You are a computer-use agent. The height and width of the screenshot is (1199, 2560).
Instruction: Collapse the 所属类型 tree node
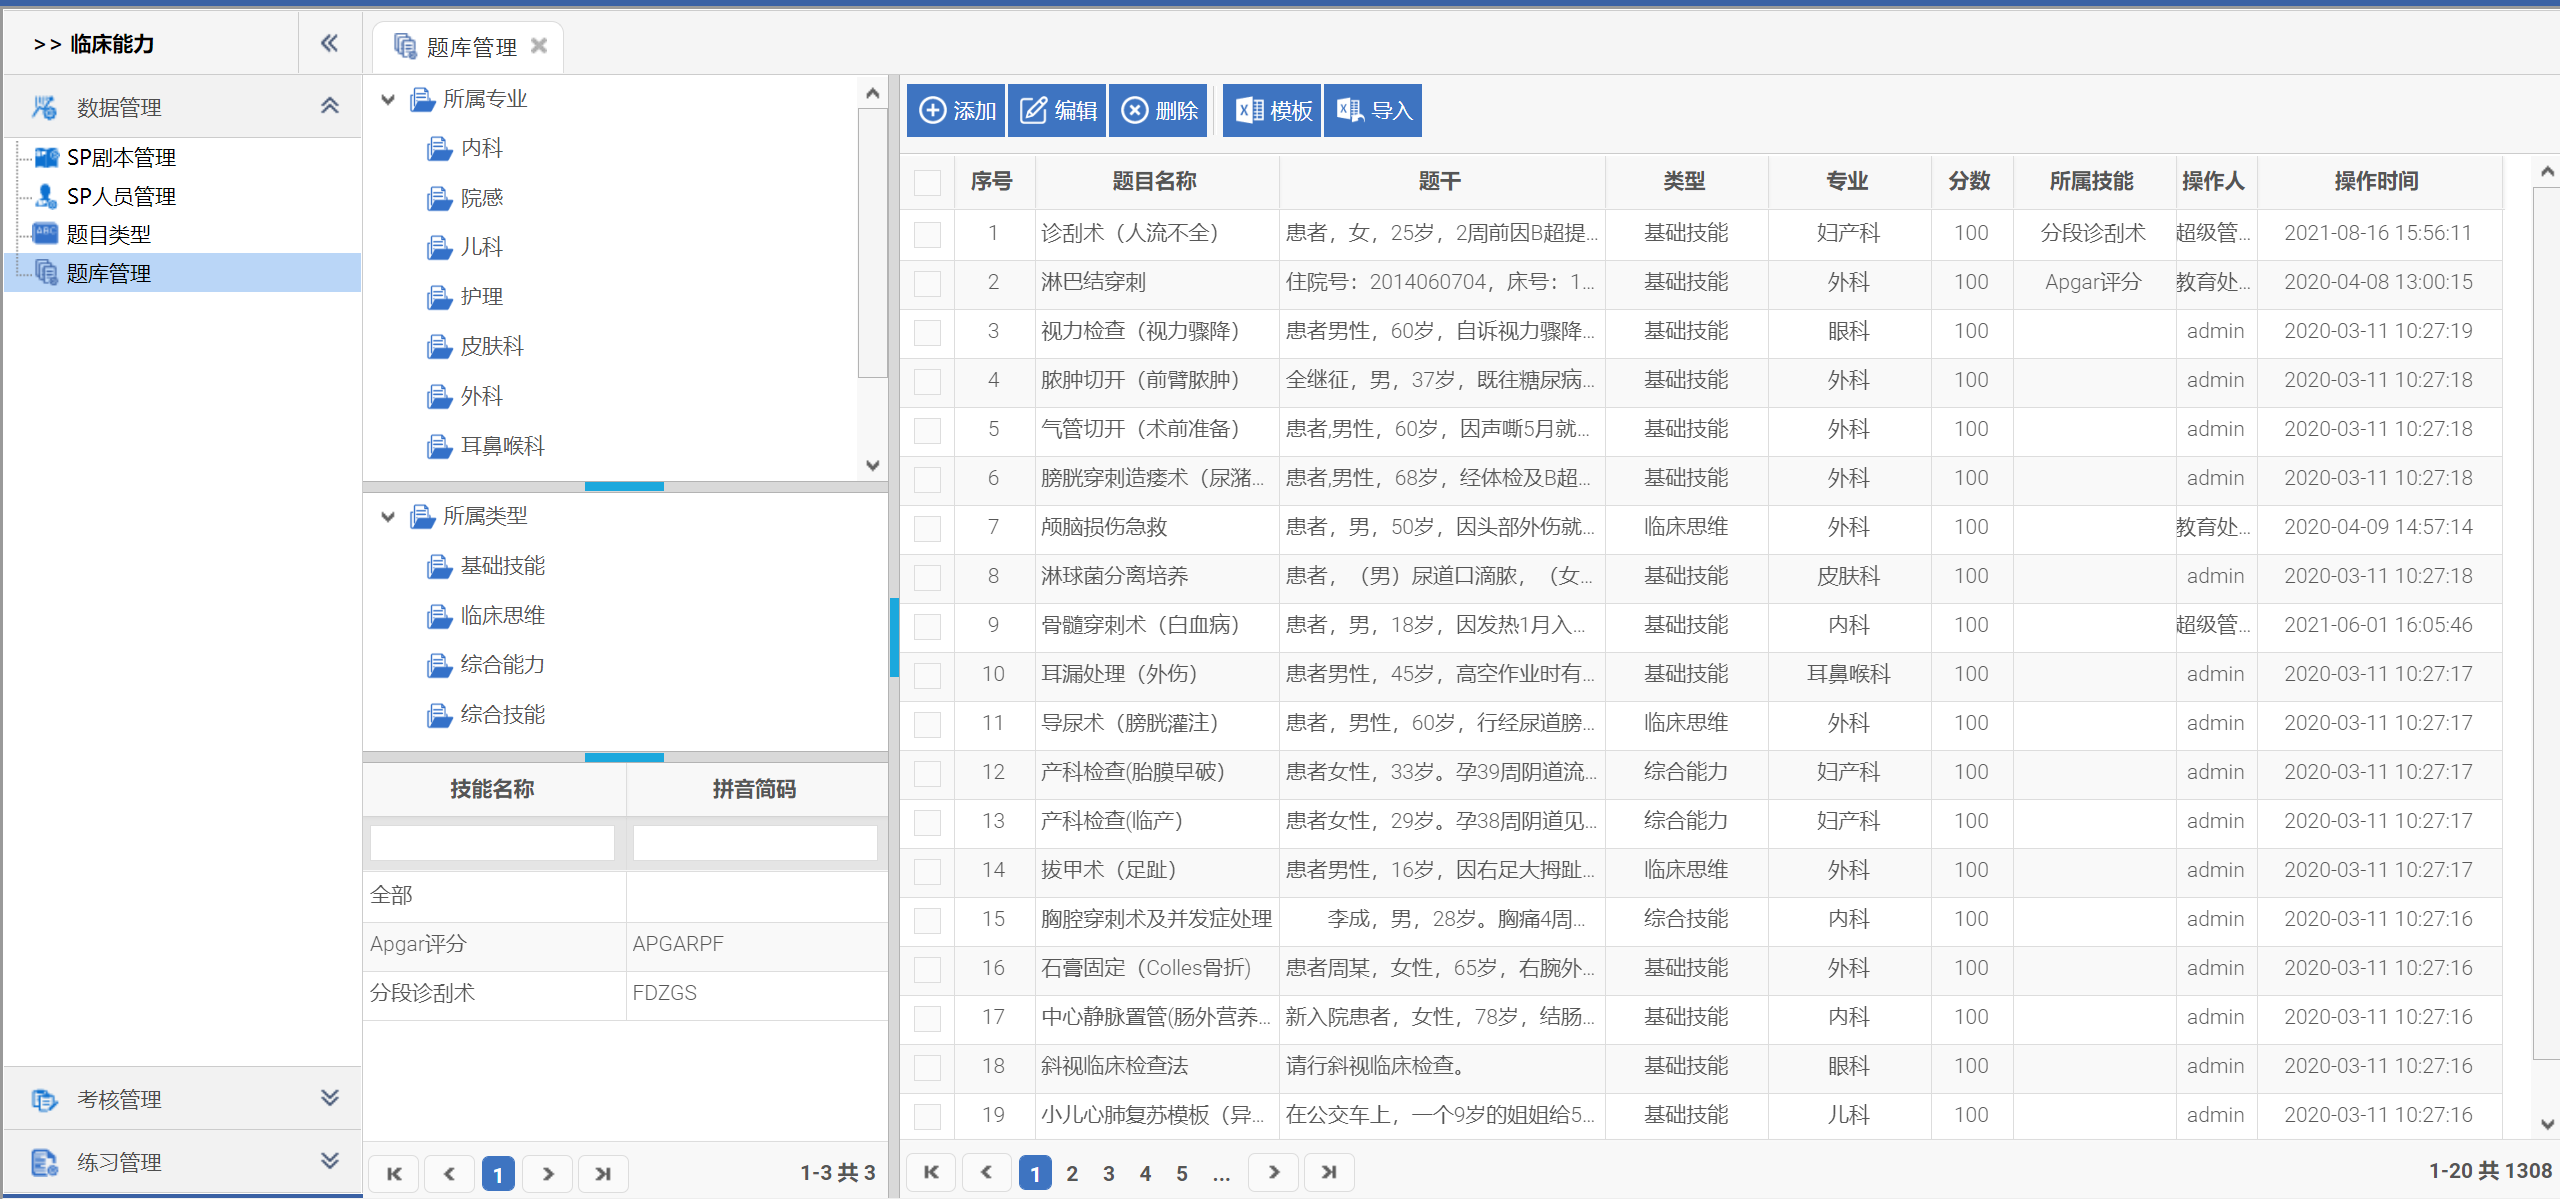tap(388, 516)
